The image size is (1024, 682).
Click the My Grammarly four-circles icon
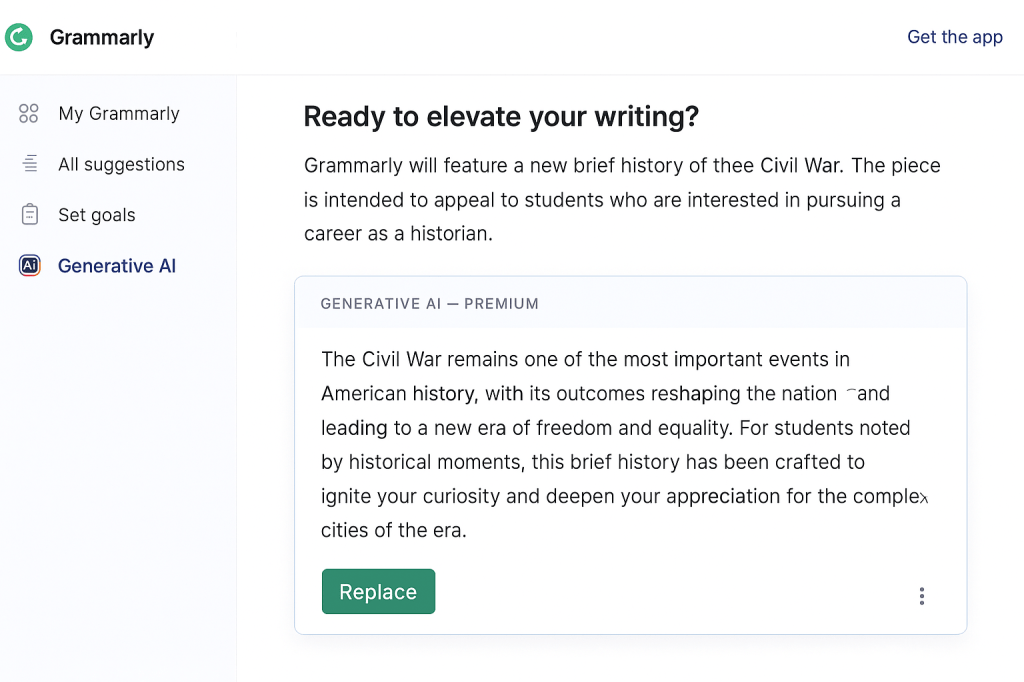29,114
